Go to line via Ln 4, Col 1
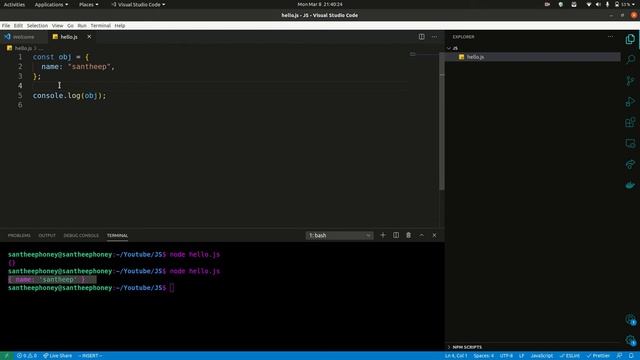 pos(456,356)
